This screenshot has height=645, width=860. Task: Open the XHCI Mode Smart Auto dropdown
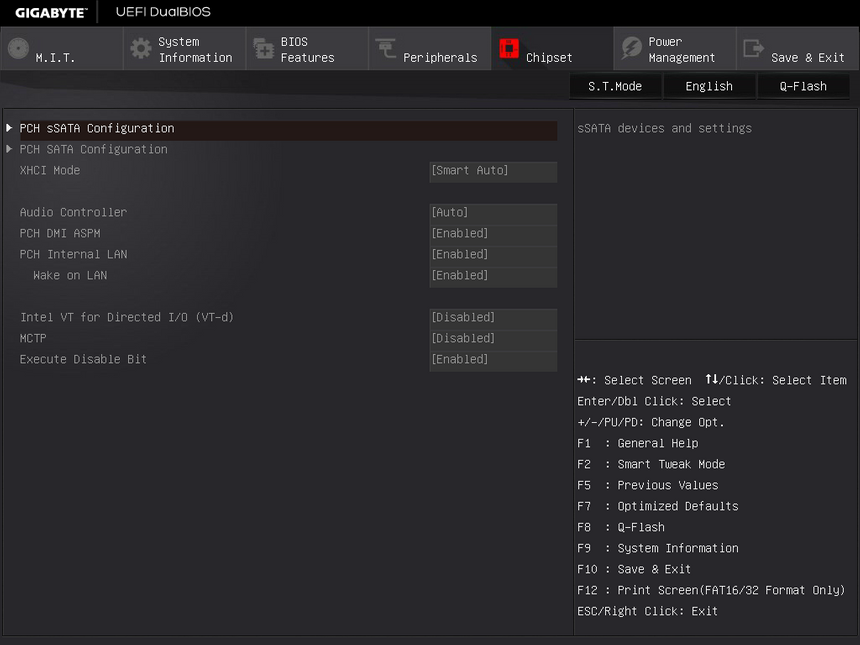click(492, 171)
